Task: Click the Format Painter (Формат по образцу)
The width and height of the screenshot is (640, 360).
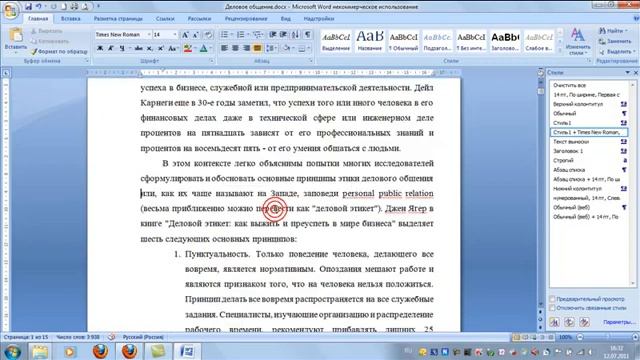Action: click(x=59, y=51)
